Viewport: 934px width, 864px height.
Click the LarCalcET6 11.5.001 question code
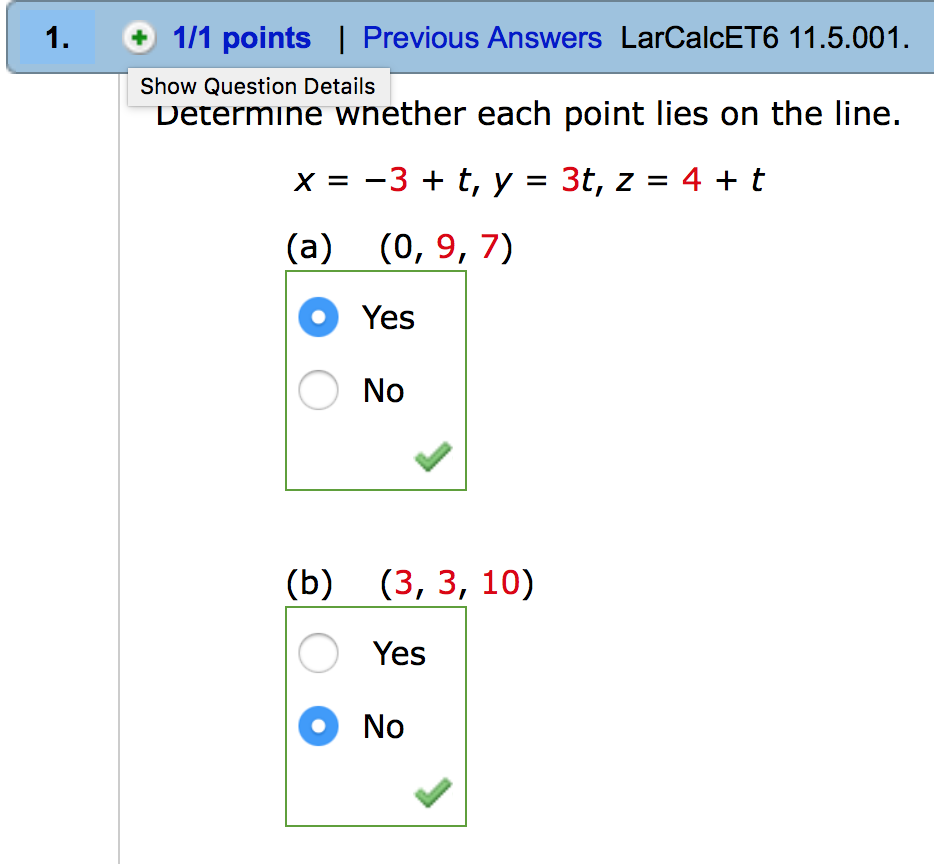pyautogui.click(x=765, y=39)
